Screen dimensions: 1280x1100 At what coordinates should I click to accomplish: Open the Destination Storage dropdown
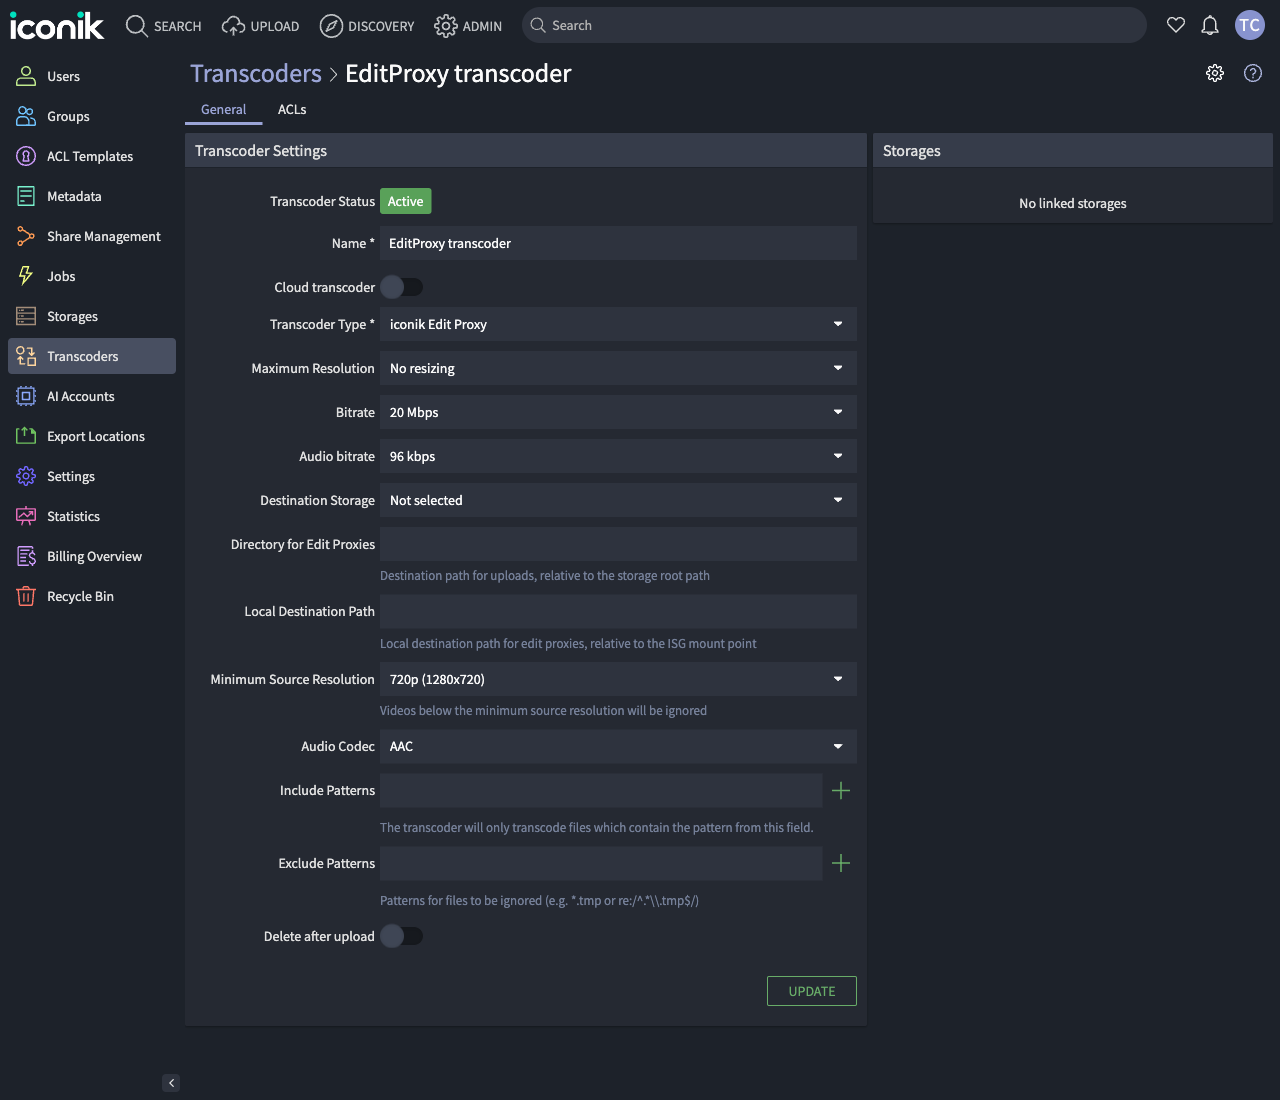coord(618,500)
